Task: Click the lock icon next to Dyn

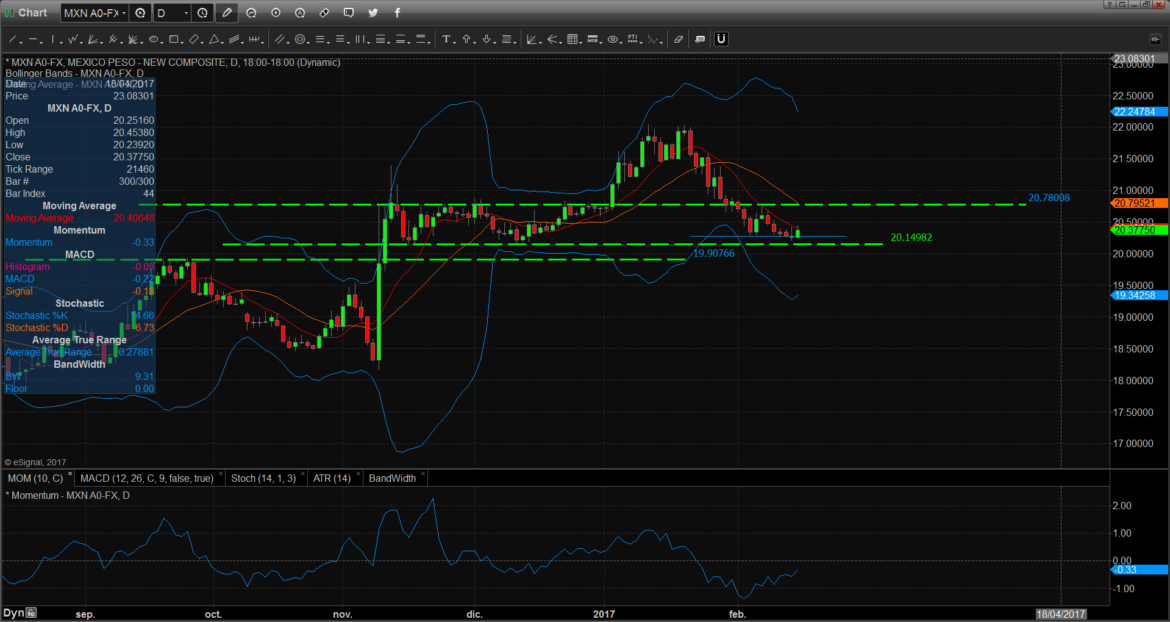Action: [x=31, y=613]
